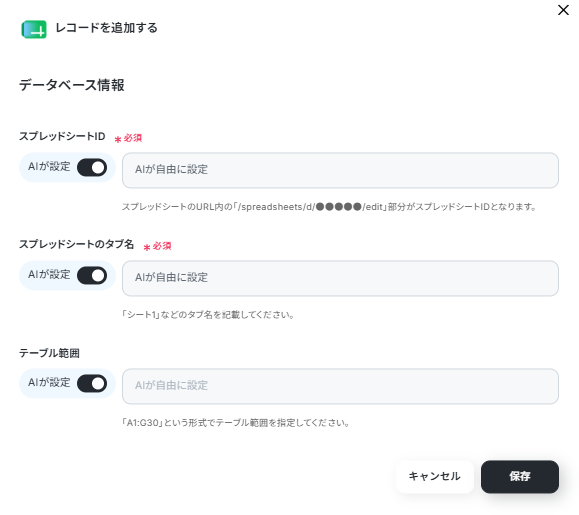
Task: Click the テーブル範囲 field label
Action: point(49,353)
